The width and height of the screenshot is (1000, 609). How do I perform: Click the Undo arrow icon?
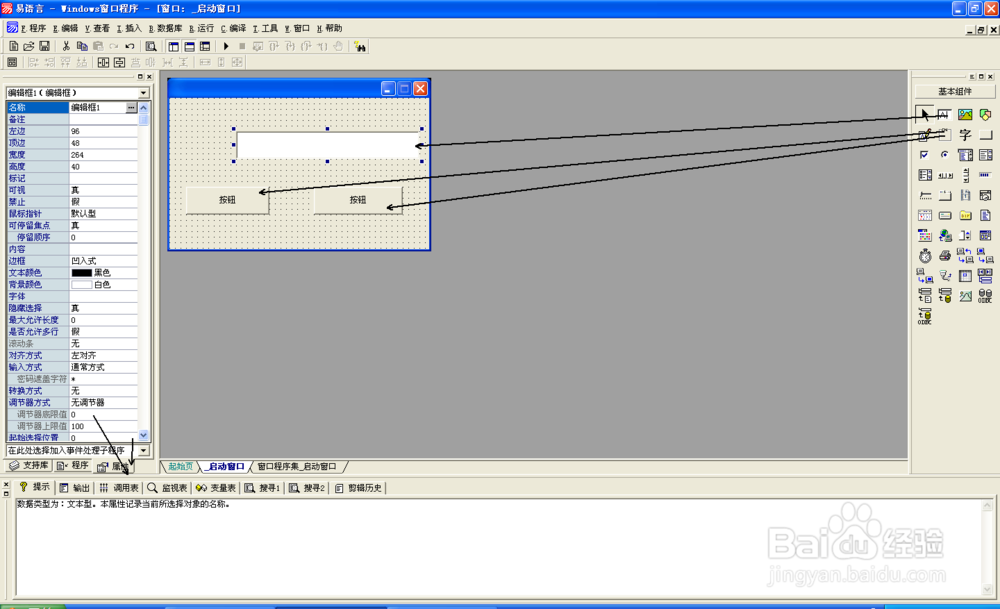(130, 46)
